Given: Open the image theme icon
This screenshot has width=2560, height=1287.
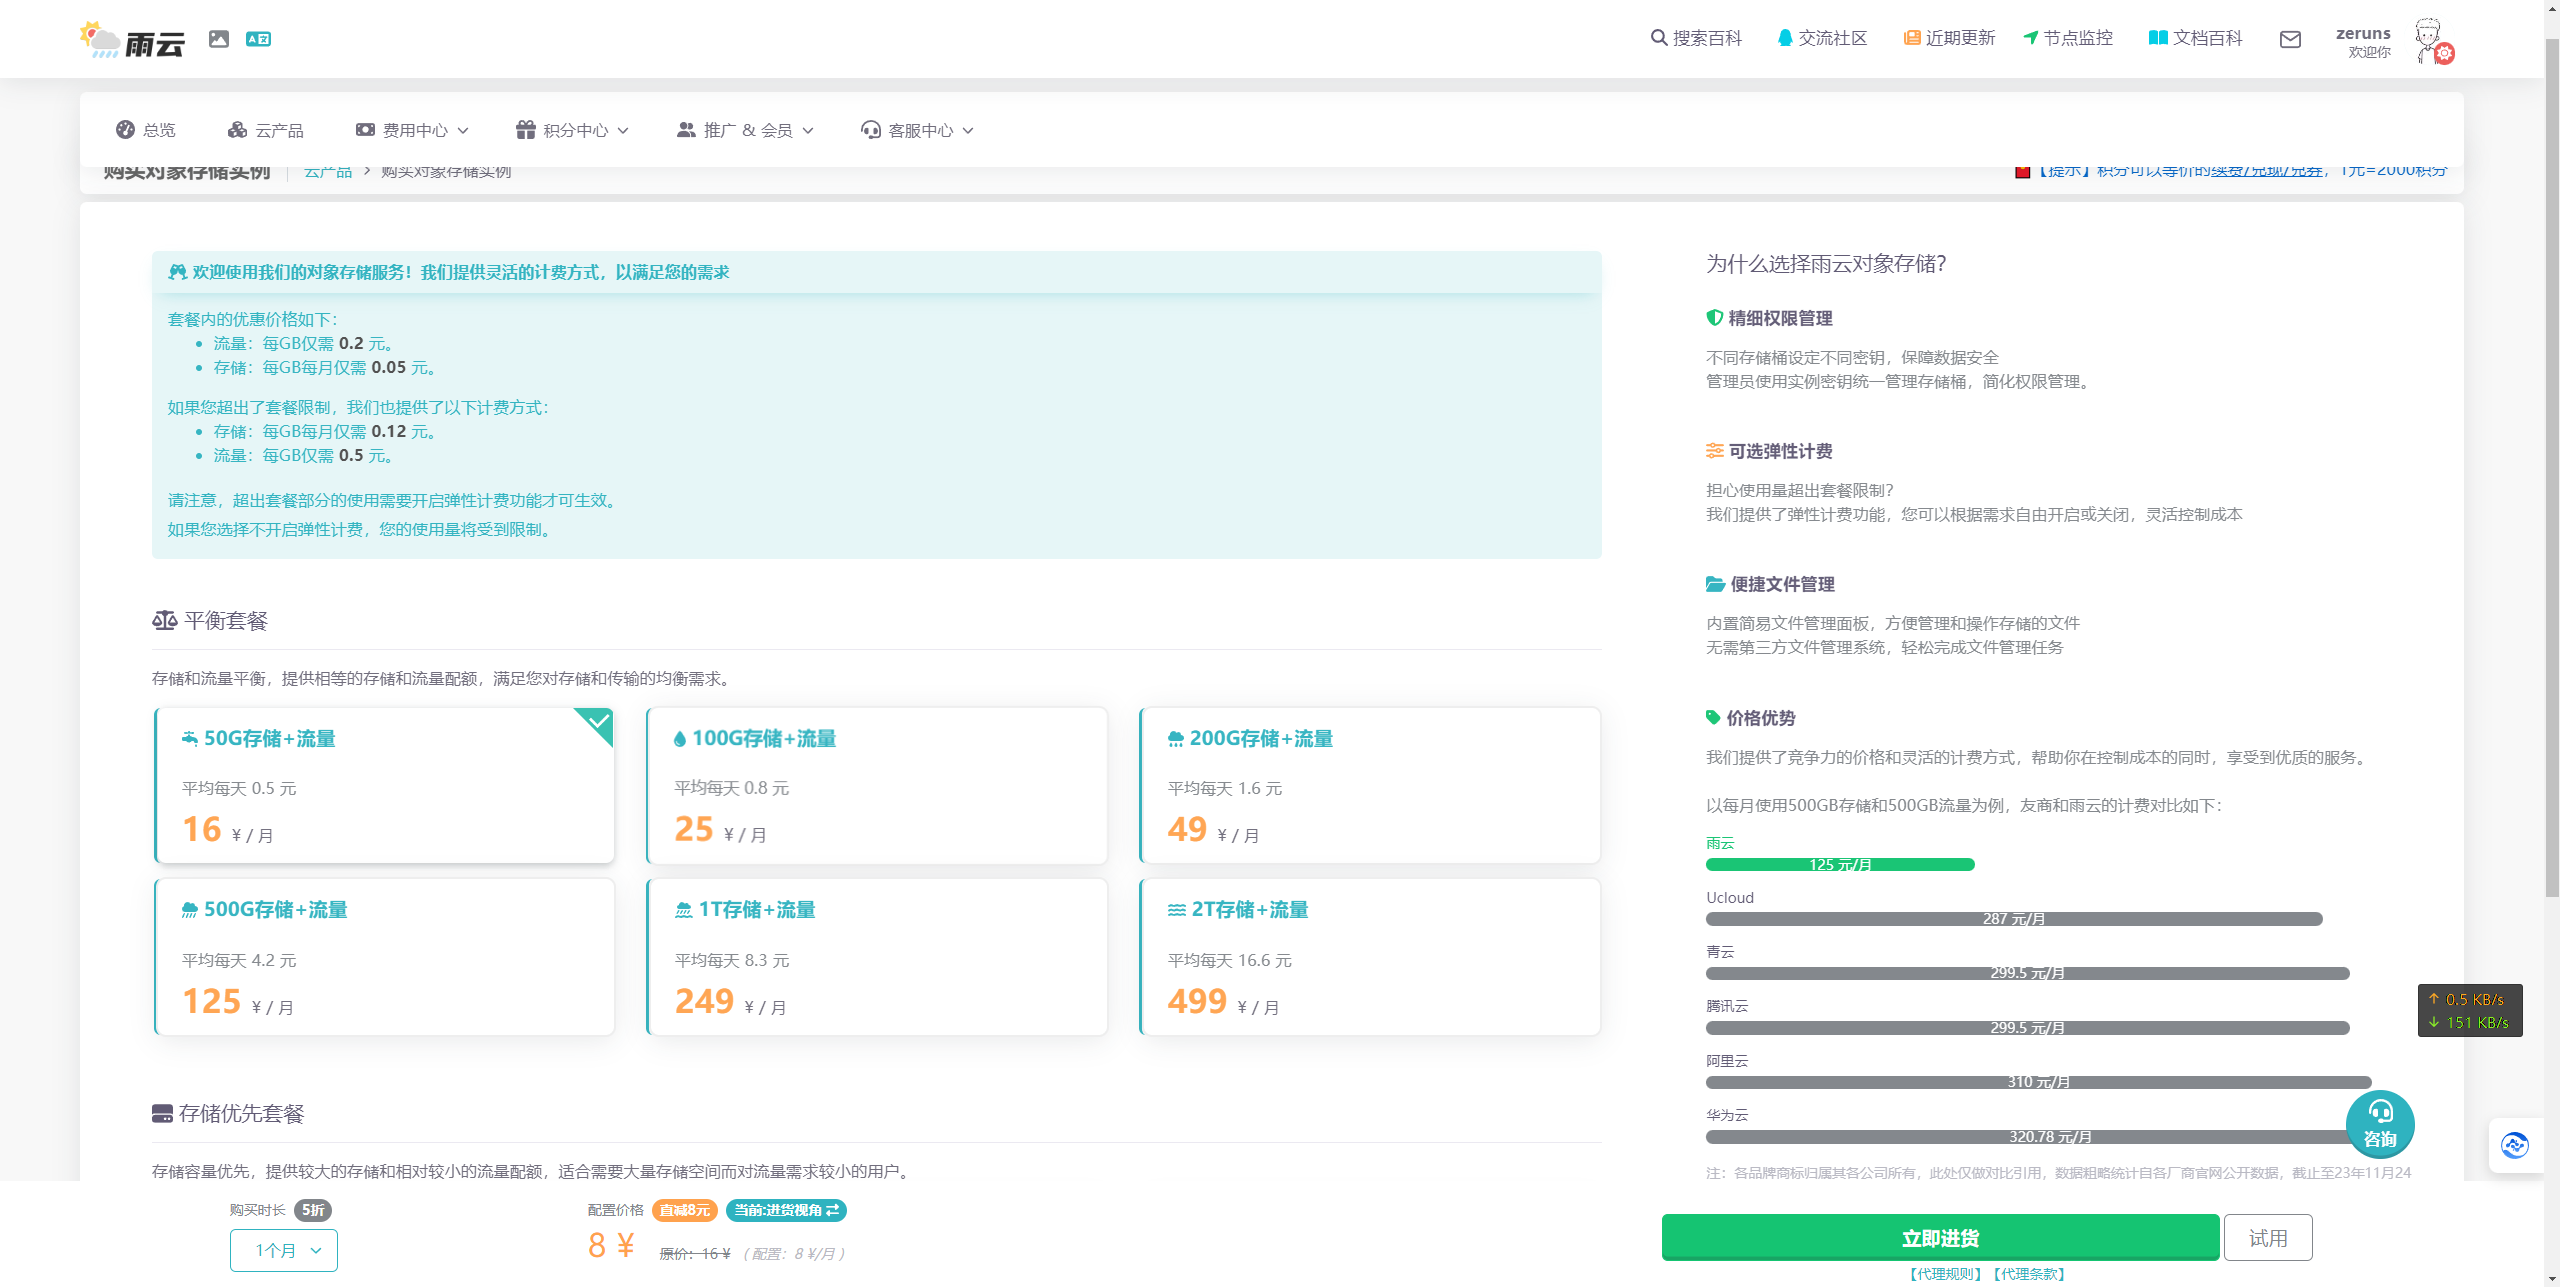Looking at the screenshot, I should 219,39.
